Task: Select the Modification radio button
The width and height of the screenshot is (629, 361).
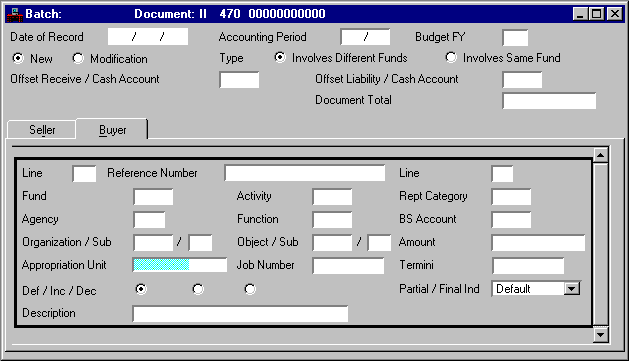Action: [78, 58]
